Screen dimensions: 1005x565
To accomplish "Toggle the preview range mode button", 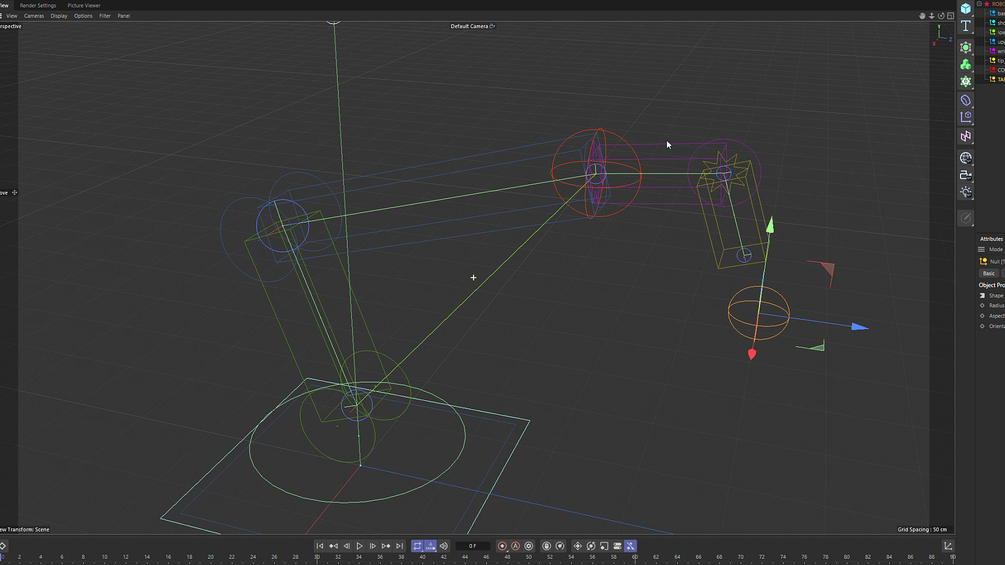I will pos(431,546).
